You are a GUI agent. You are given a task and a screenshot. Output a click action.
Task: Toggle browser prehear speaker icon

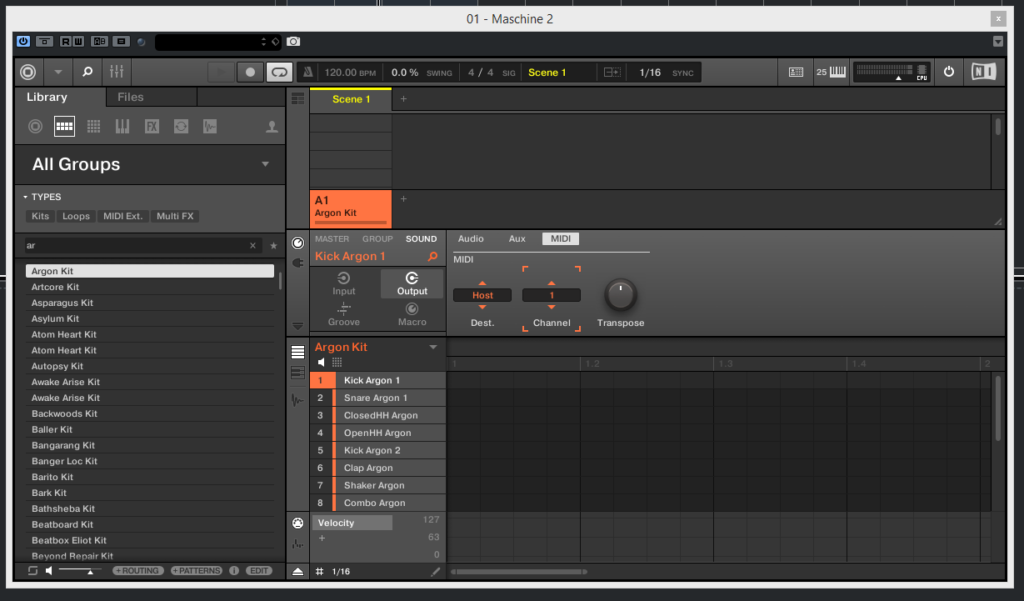pos(49,571)
